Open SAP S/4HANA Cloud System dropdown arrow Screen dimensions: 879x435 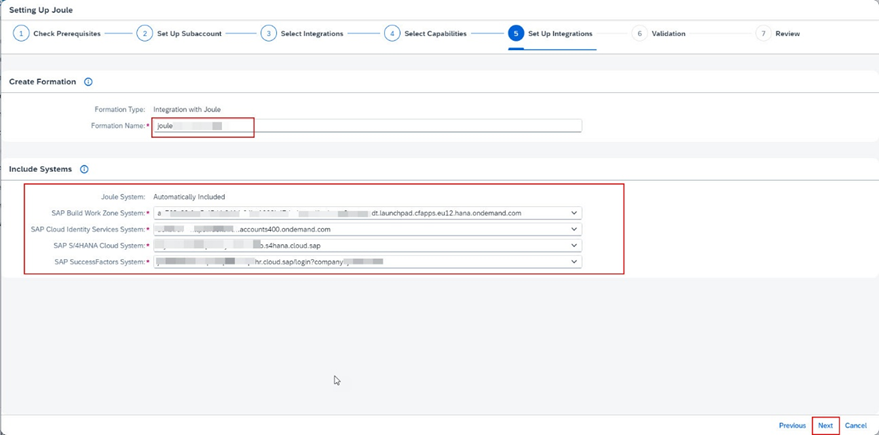coord(574,245)
